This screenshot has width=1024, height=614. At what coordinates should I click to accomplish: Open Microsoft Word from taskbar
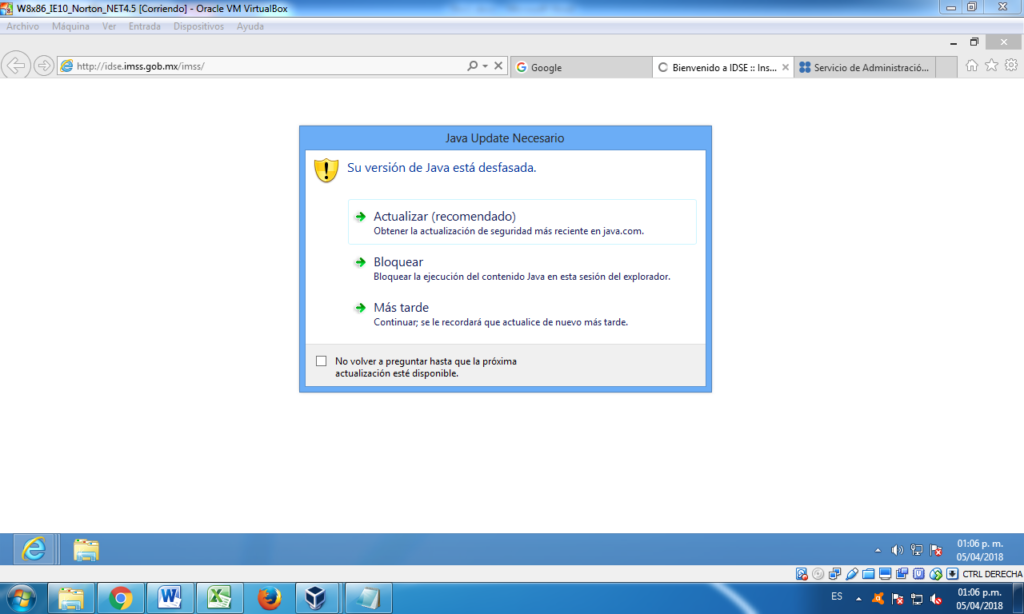tap(170, 598)
